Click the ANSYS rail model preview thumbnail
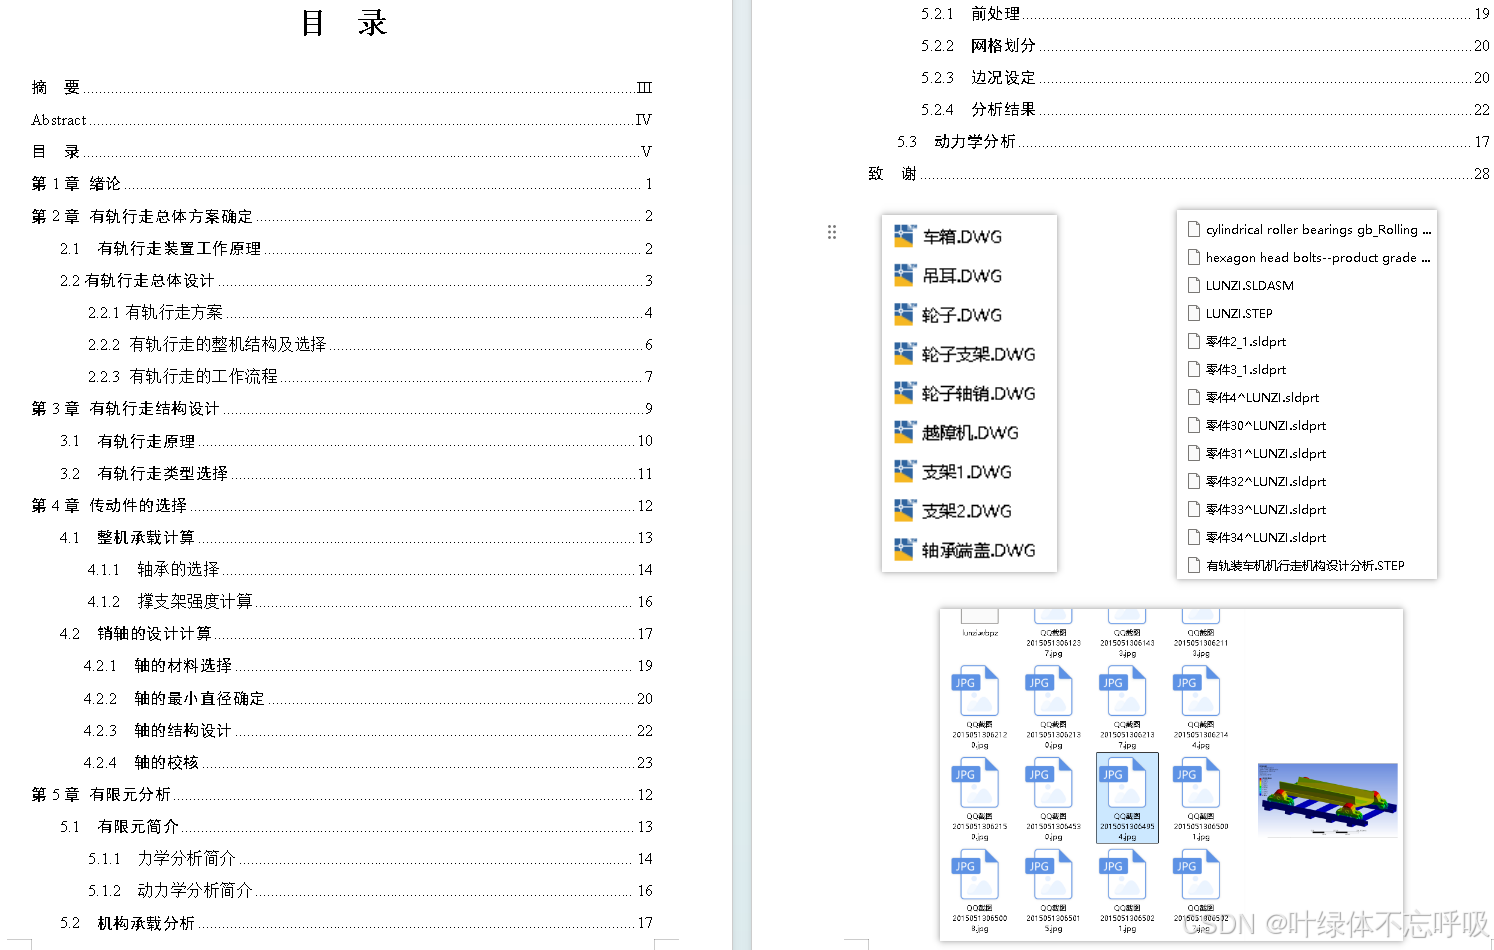 point(1327,800)
